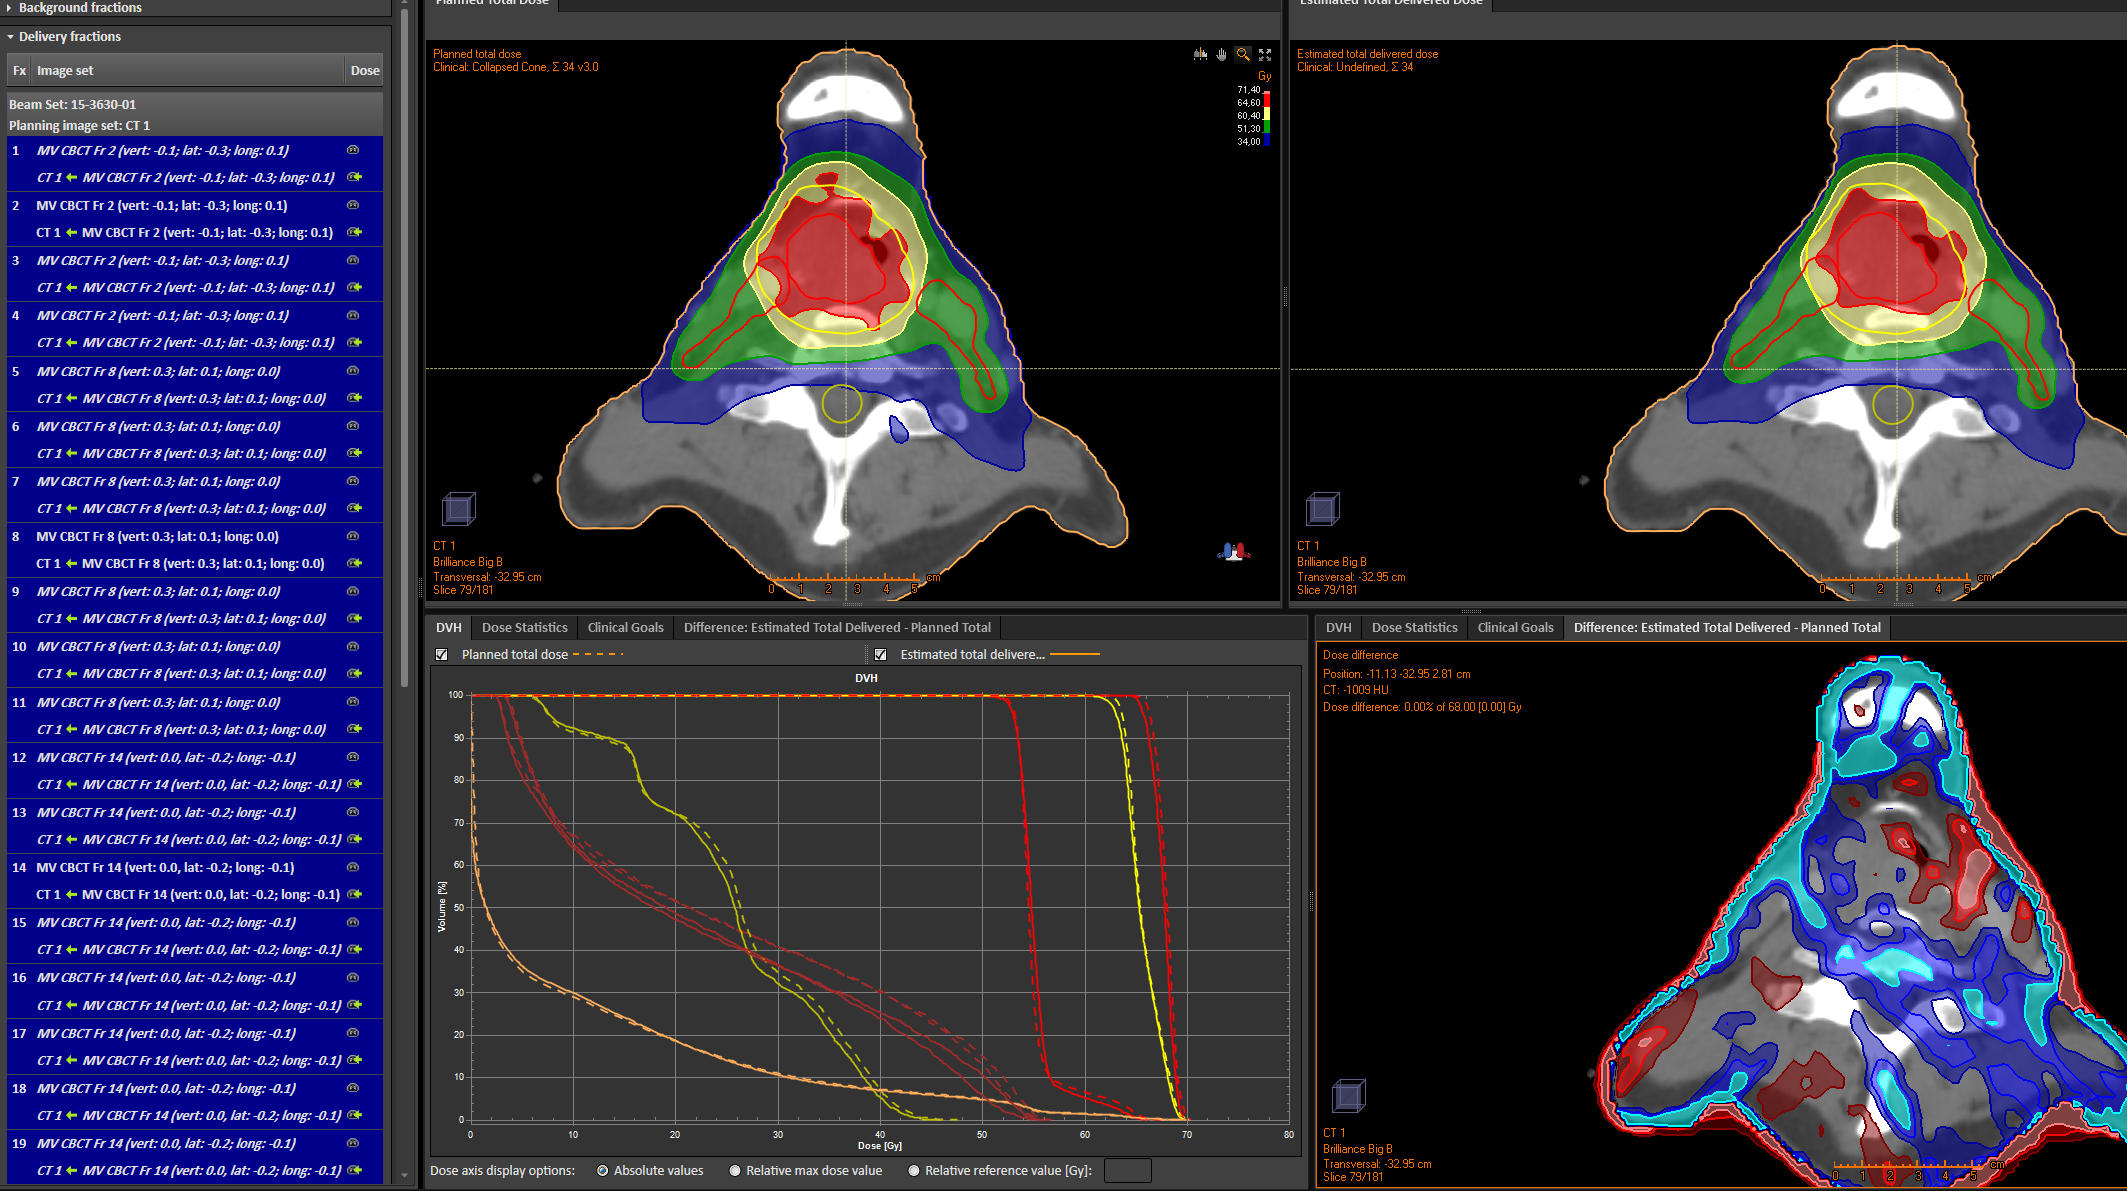Select the zoom magnifier tool in planned dose view
Image resolution: width=2127 pixels, height=1191 pixels.
click(1243, 54)
